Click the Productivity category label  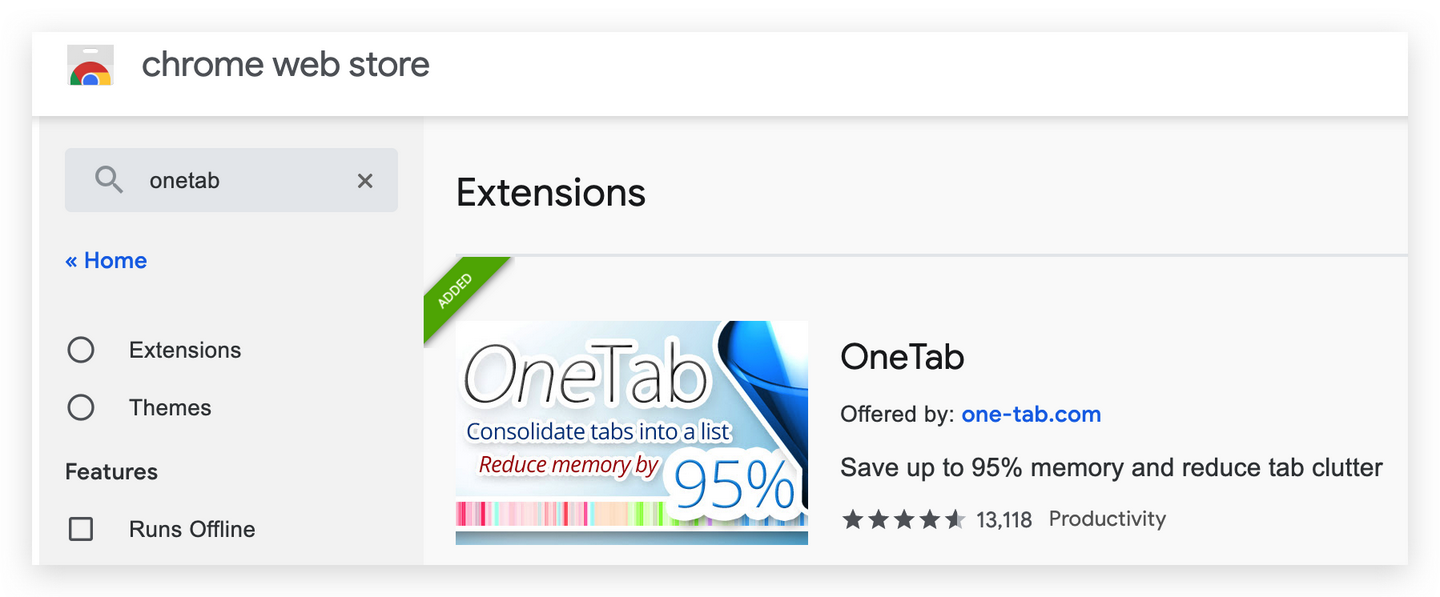point(1107,519)
